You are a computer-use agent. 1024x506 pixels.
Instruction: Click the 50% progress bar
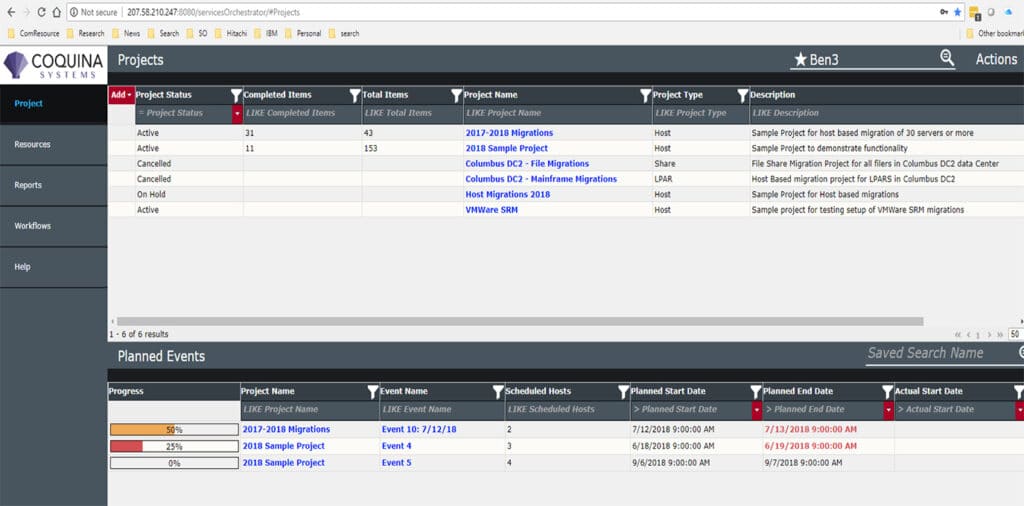[x=174, y=430]
